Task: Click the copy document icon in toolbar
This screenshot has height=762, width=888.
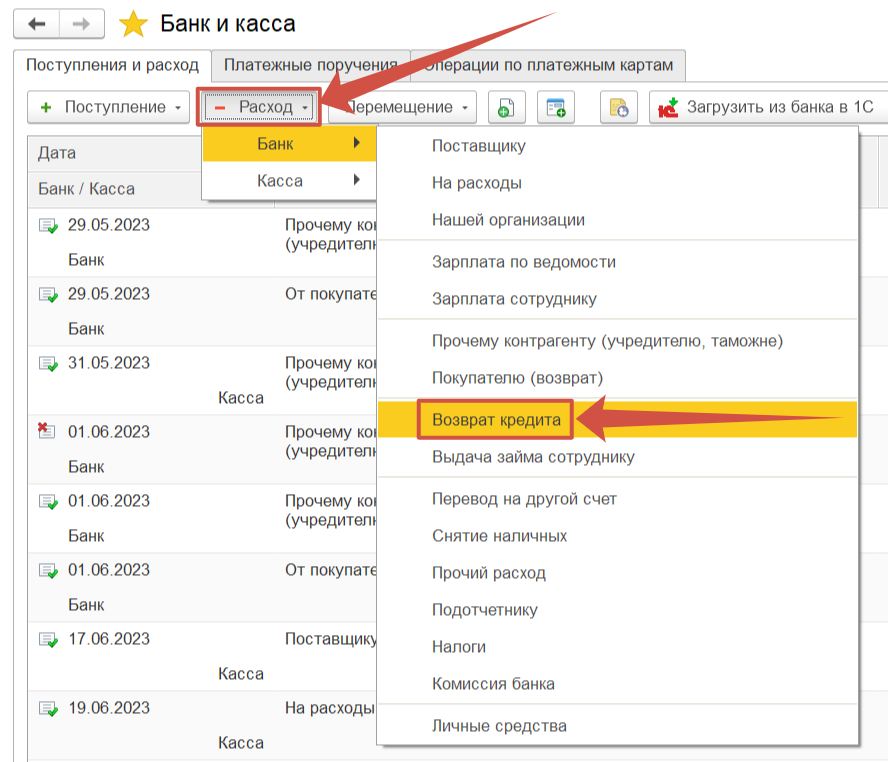Action: 507,108
